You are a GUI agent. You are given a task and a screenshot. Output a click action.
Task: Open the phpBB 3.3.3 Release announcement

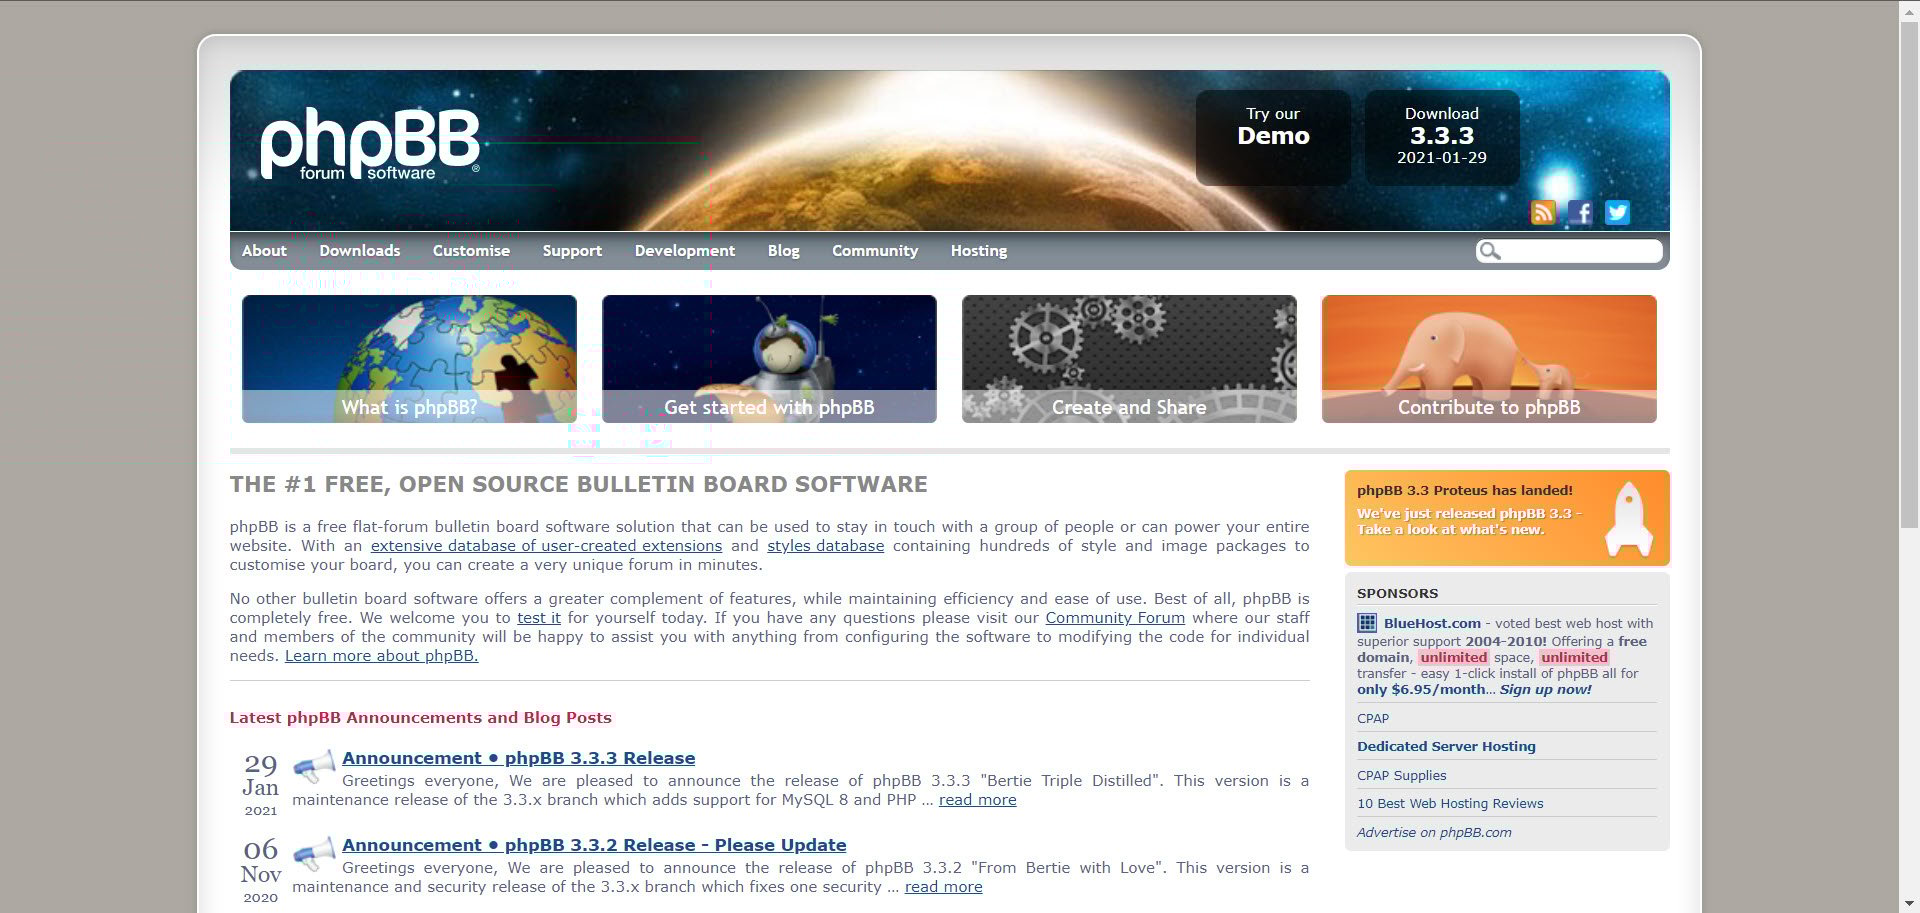pos(518,758)
